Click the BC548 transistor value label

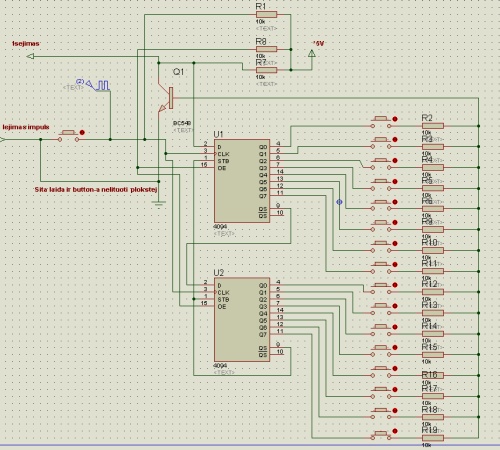pos(182,123)
